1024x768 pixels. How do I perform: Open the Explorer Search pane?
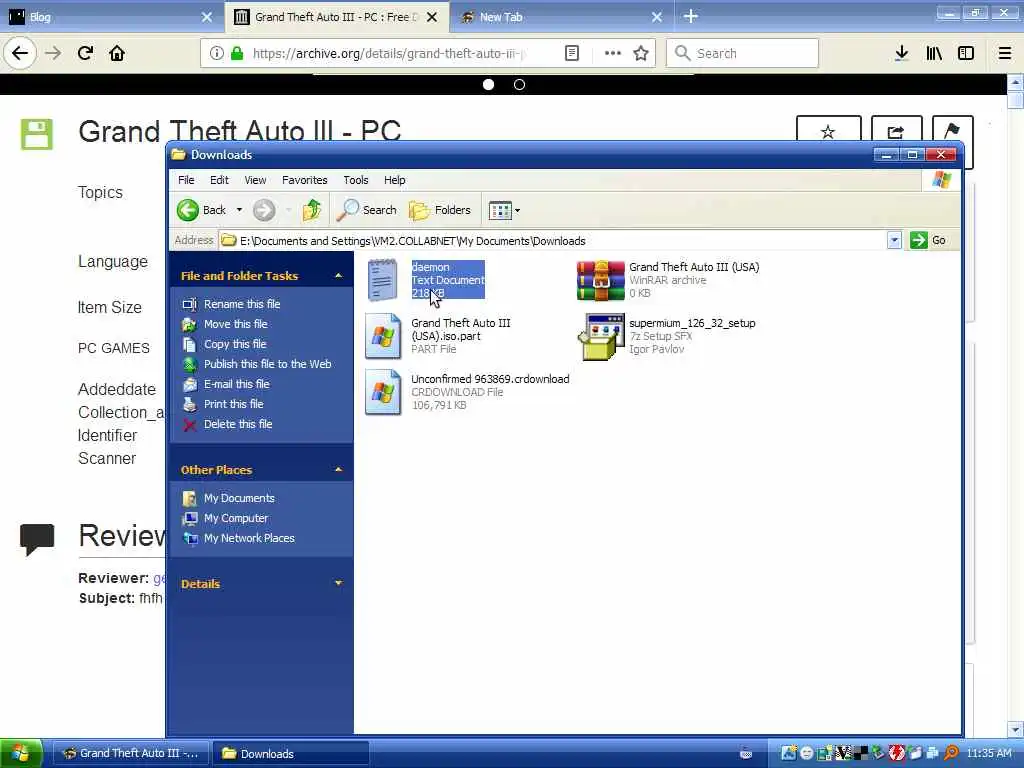(x=367, y=210)
